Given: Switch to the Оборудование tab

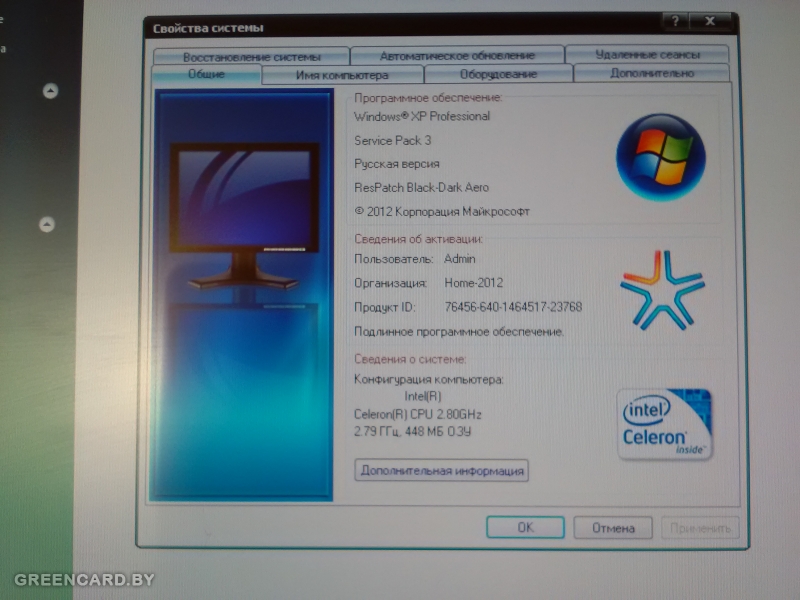Looking at the screenshot, I should pos(498,74).
